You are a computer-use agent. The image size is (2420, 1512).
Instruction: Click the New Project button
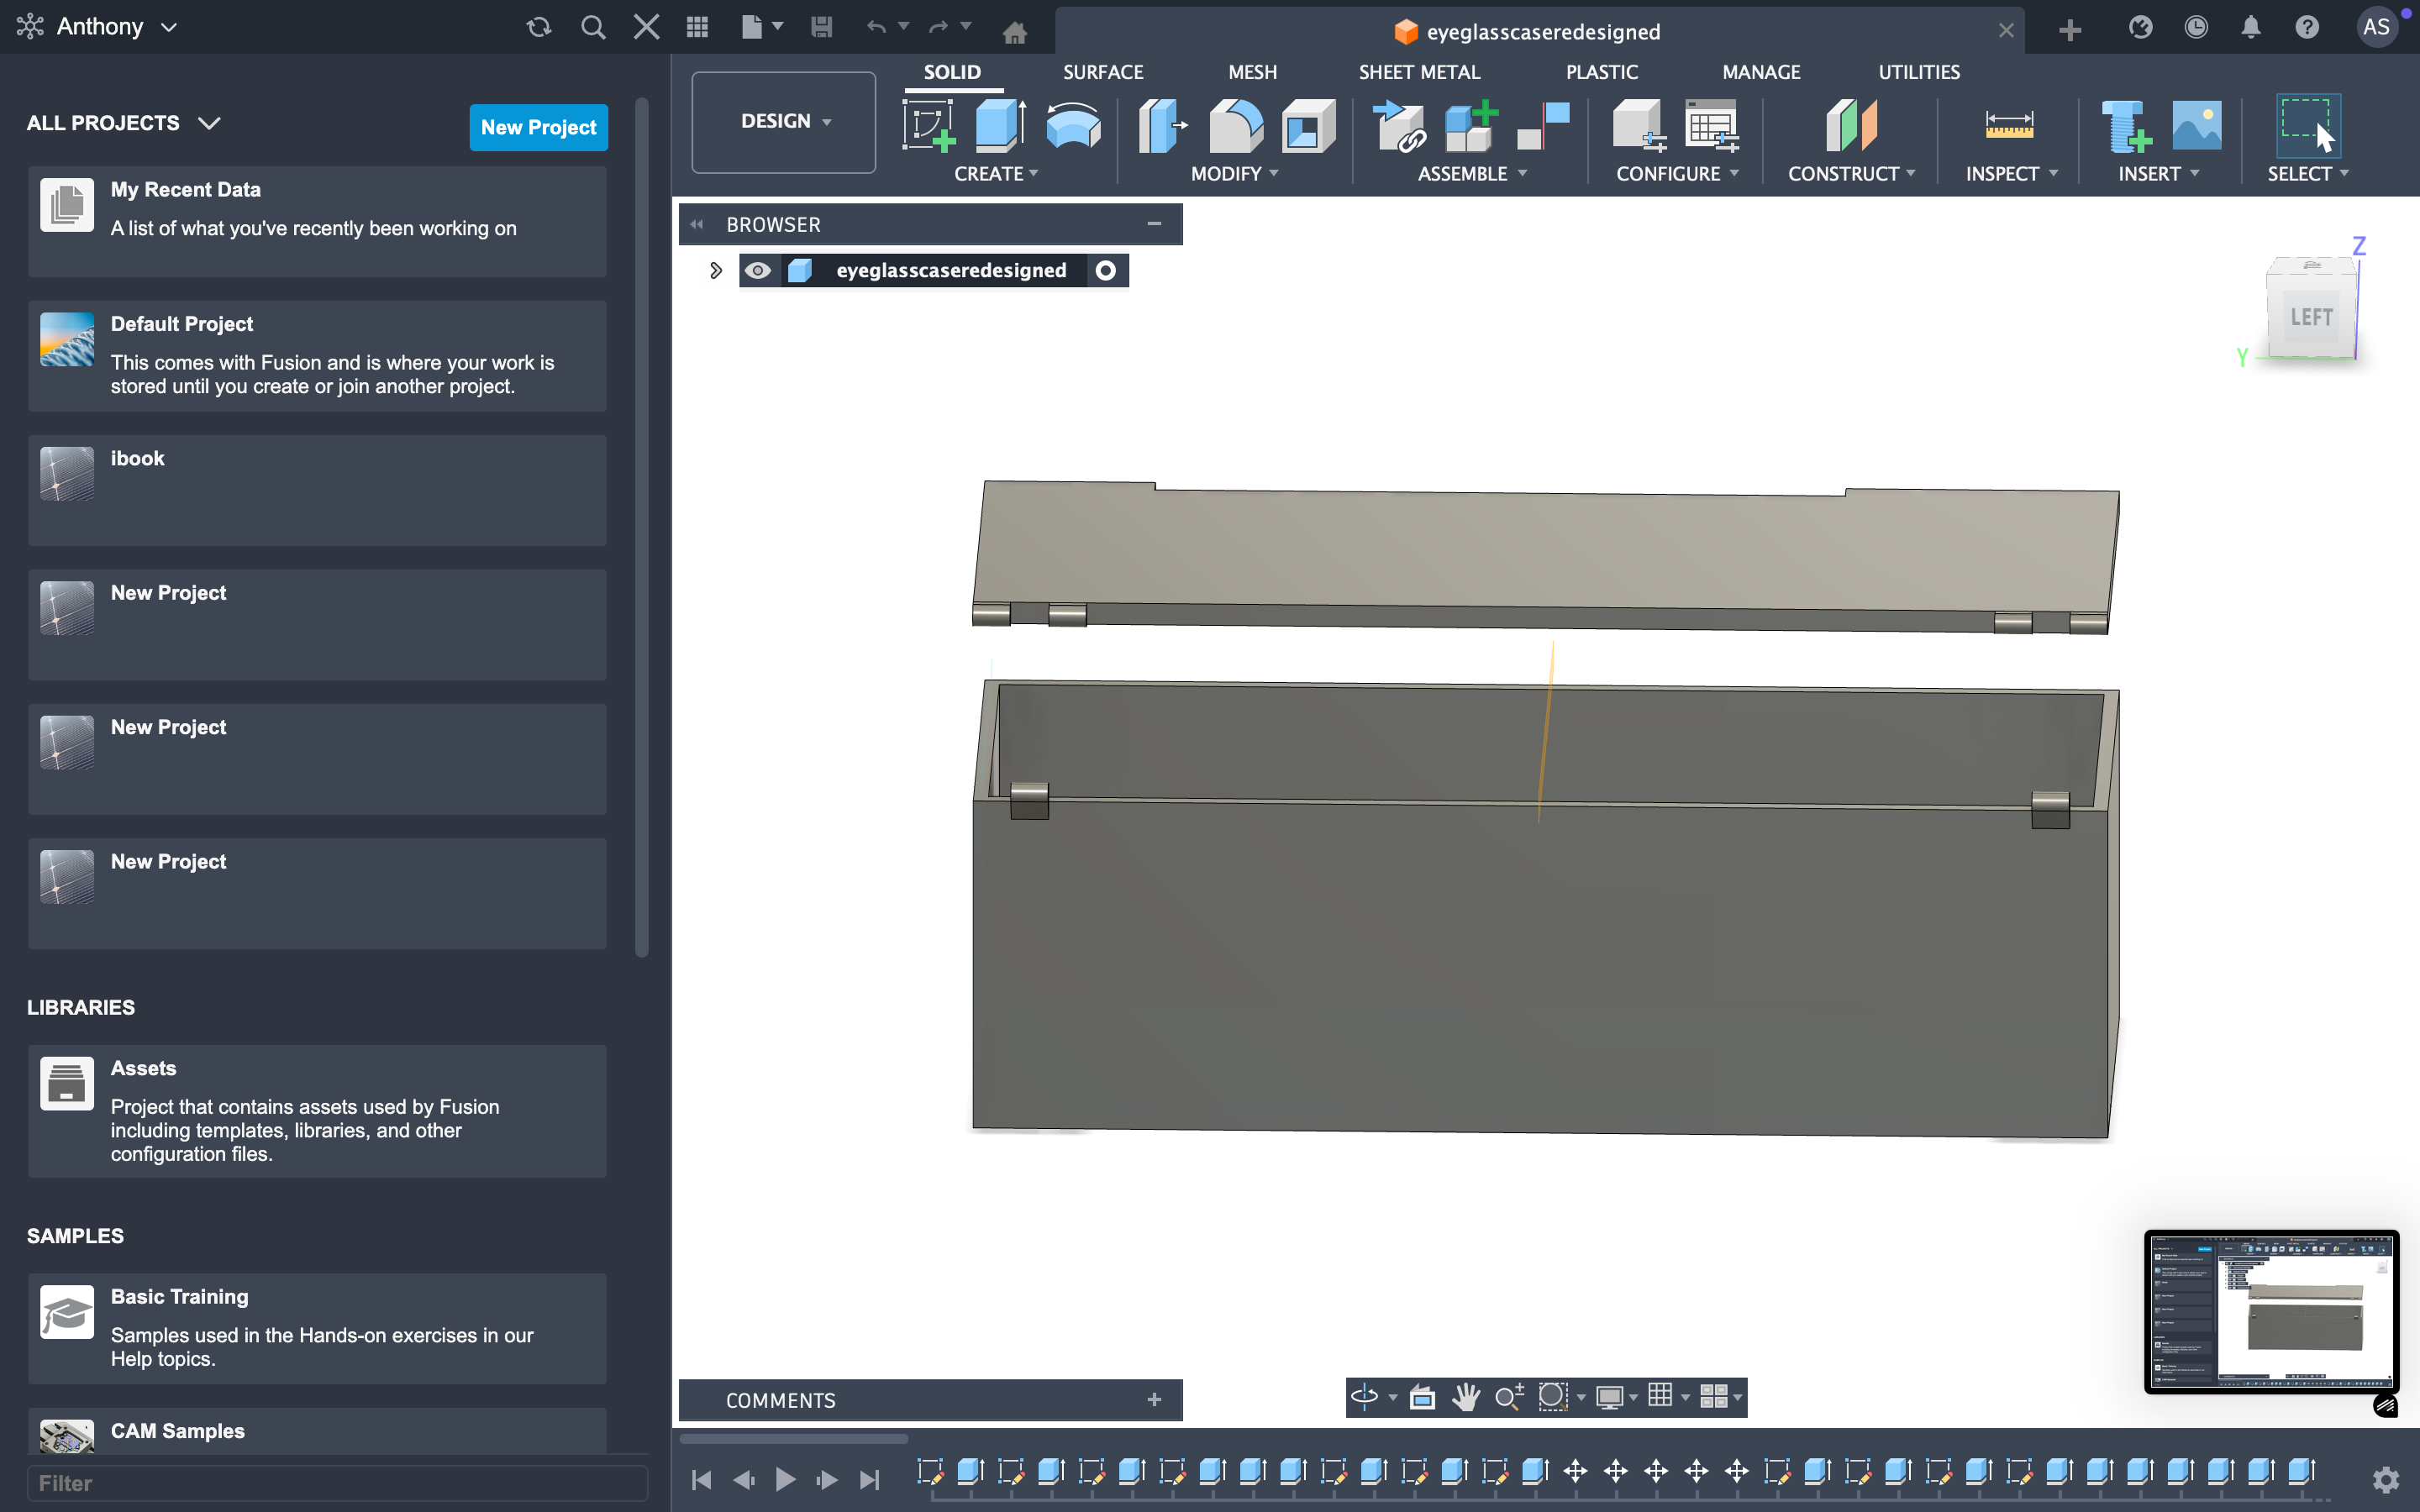[538, 127]
